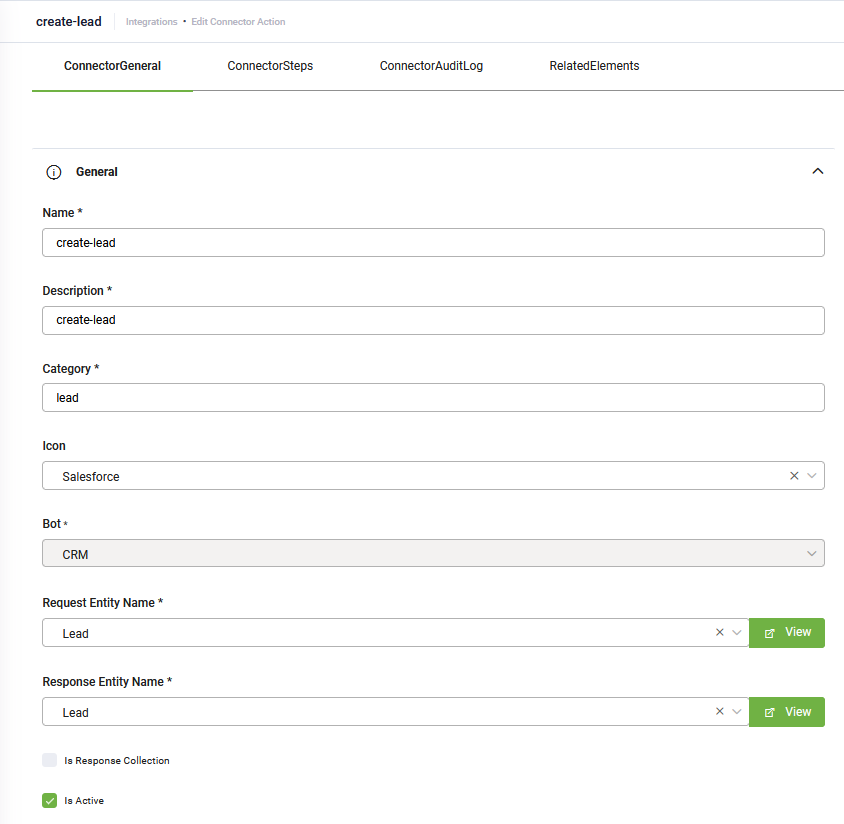Go to the RelatedElements tab
The image size is (844, 824).
594,66
